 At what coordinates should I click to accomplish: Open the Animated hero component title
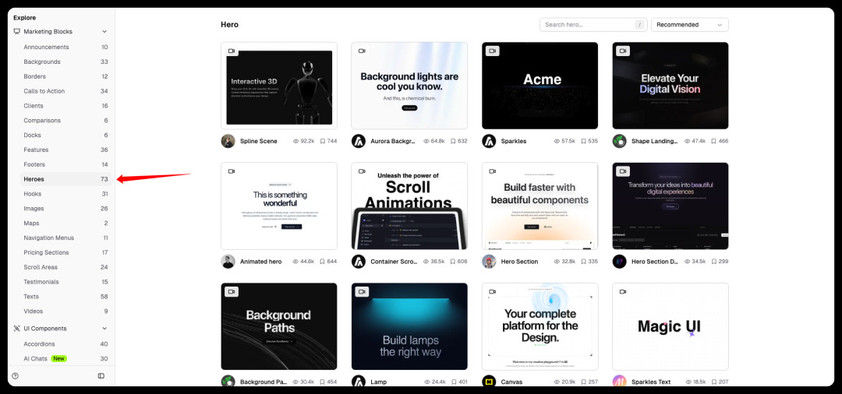tap(260, 261)
